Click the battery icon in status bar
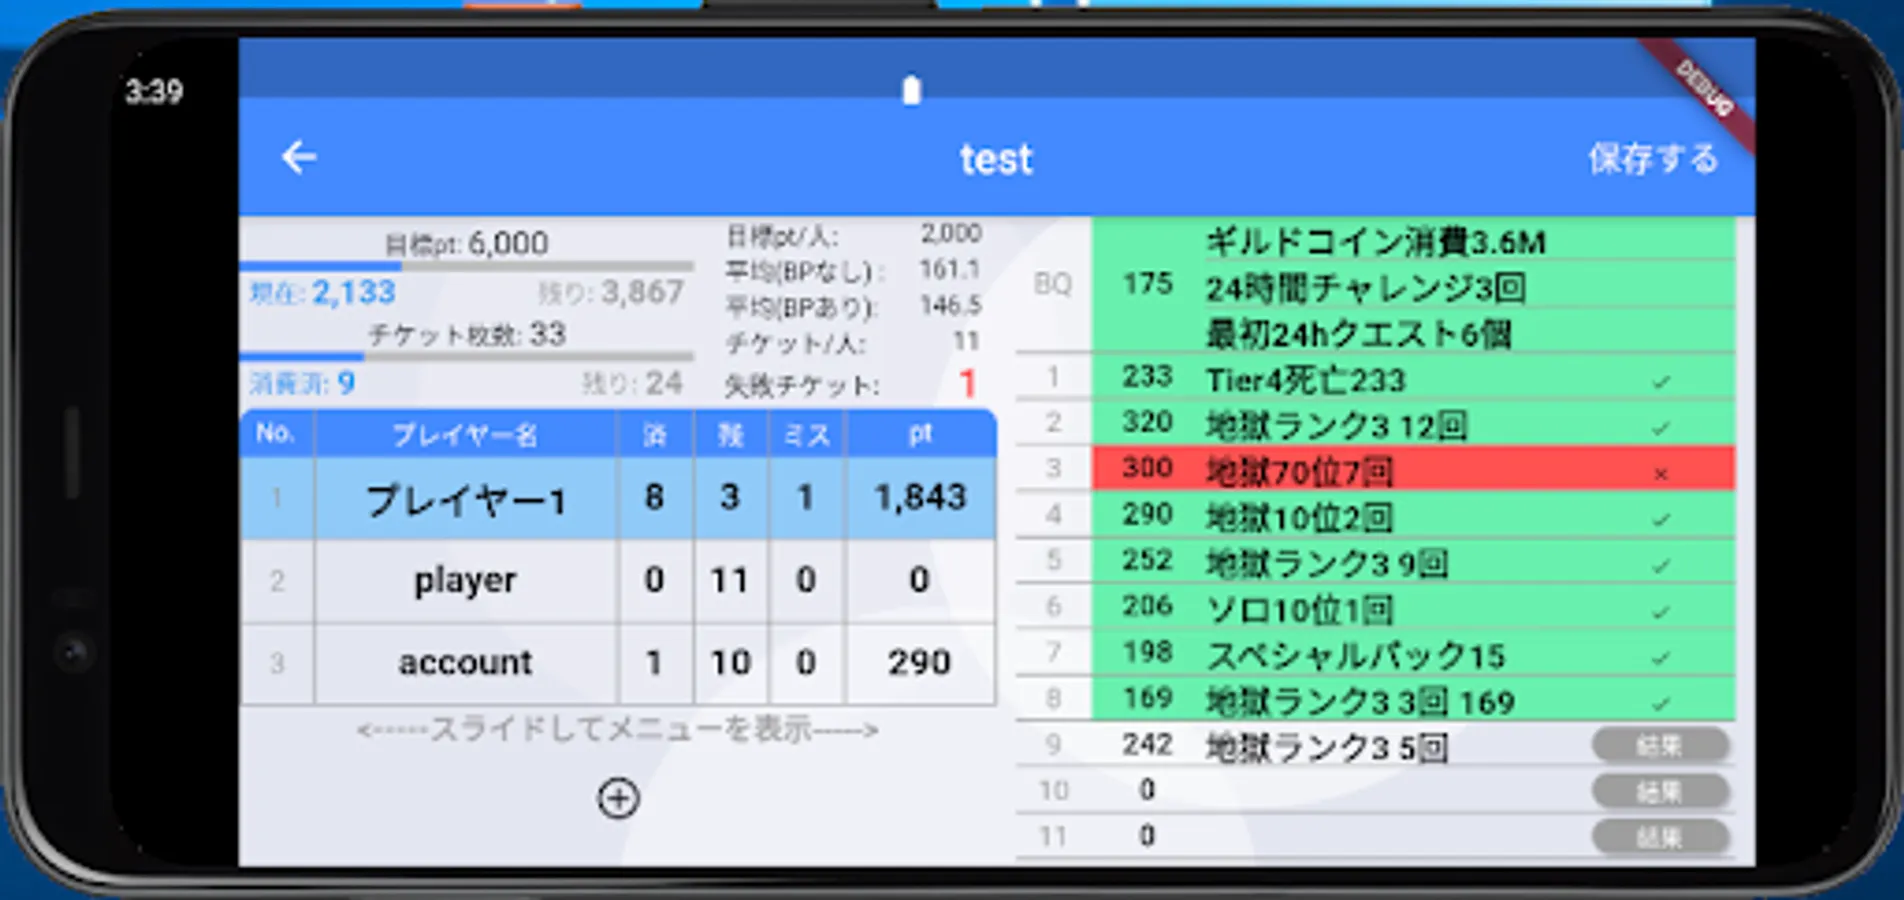 (911, 90)
